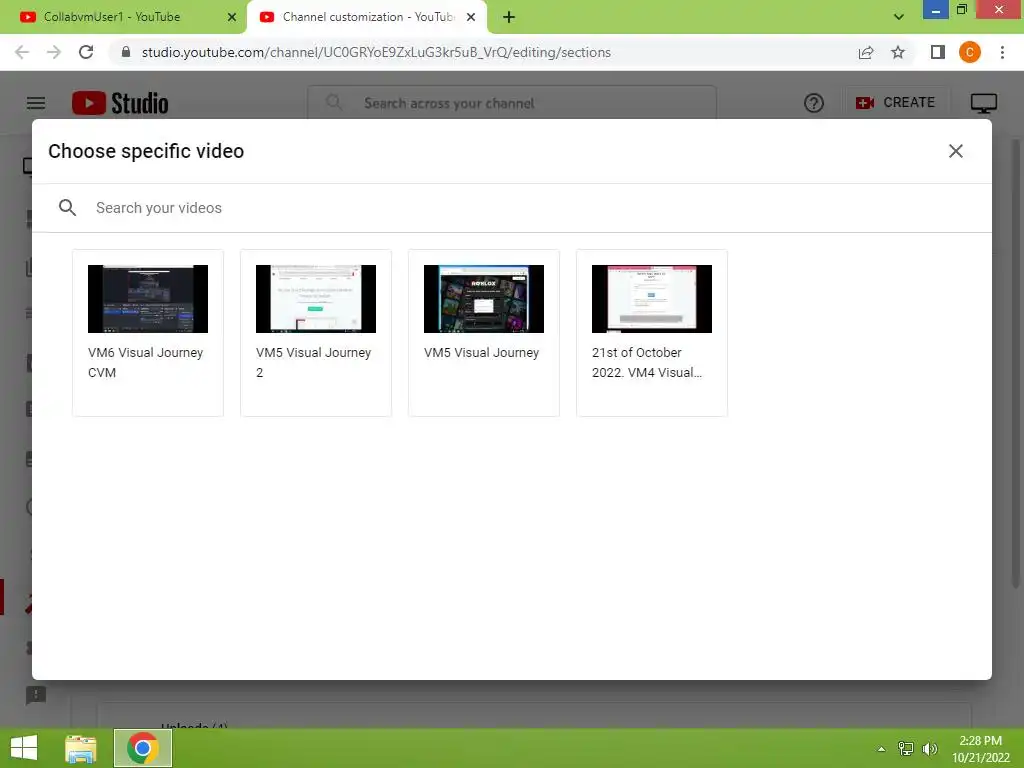Open the Chrome three-dot menu
The image size is (1024, 768).
point(1002,52)
